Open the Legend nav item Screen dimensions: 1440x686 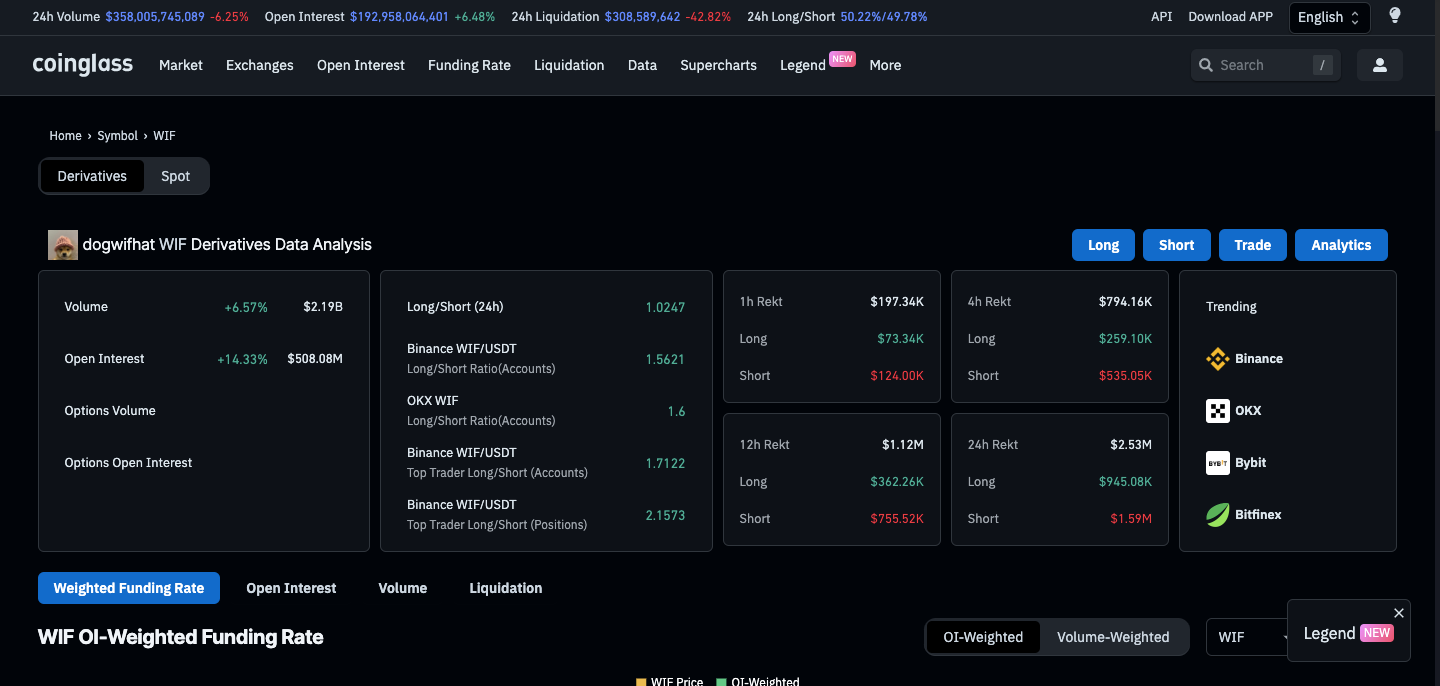click(803, 65)
